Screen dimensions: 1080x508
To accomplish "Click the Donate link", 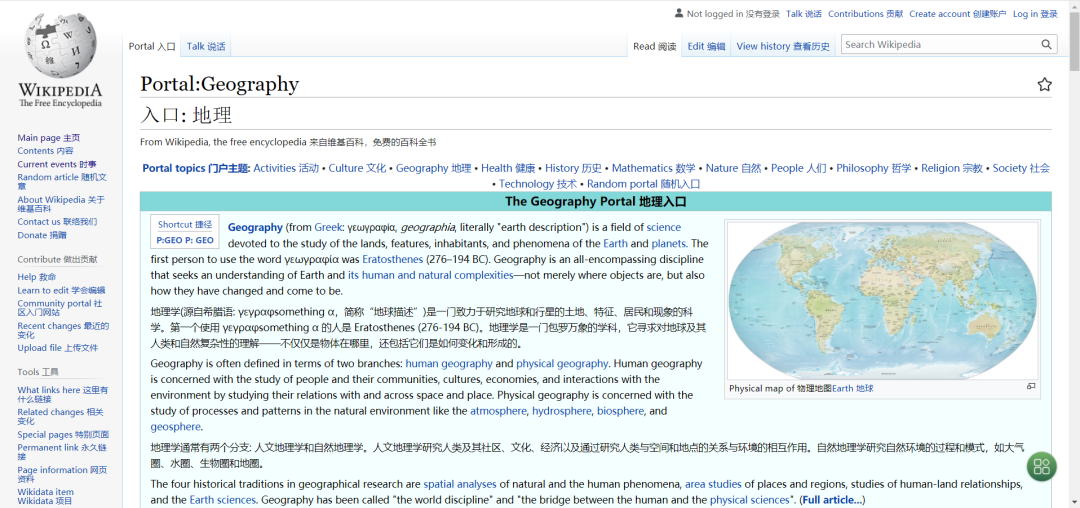I will pos(42,235).
